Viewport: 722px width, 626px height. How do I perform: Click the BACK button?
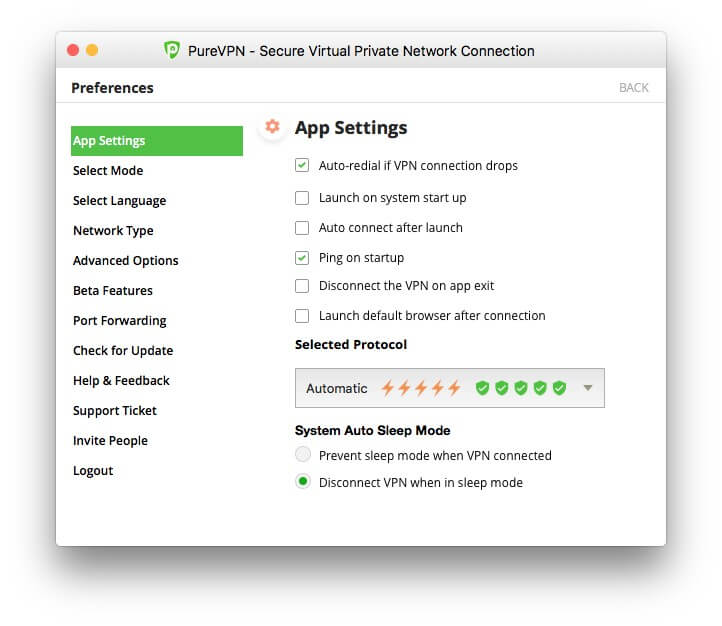634,87
